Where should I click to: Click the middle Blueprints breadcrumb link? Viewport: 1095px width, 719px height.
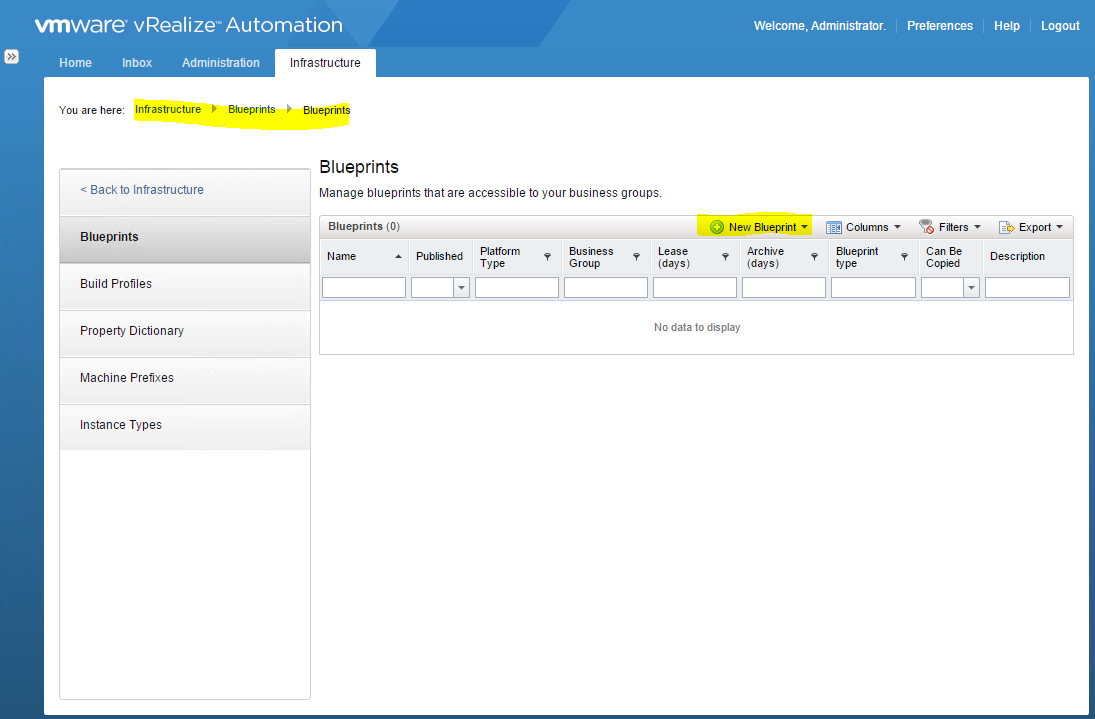coord(251,110)
